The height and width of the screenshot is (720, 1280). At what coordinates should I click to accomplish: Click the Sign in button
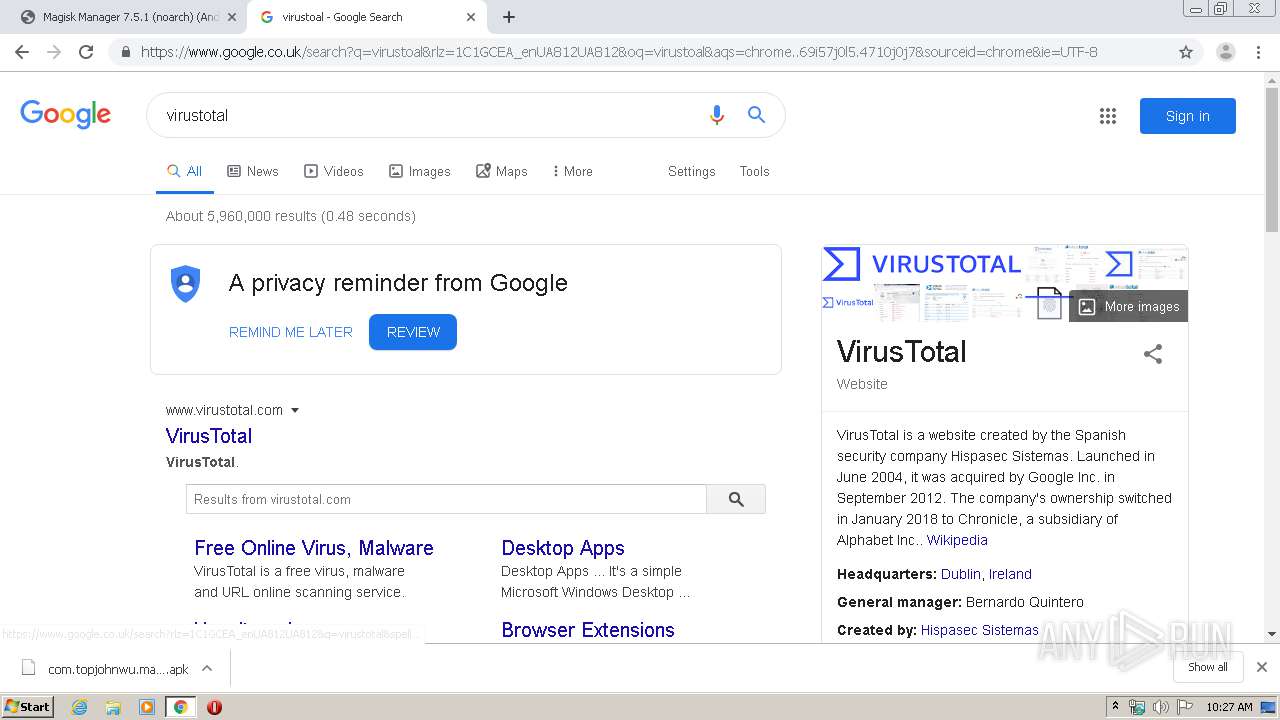1187,116
